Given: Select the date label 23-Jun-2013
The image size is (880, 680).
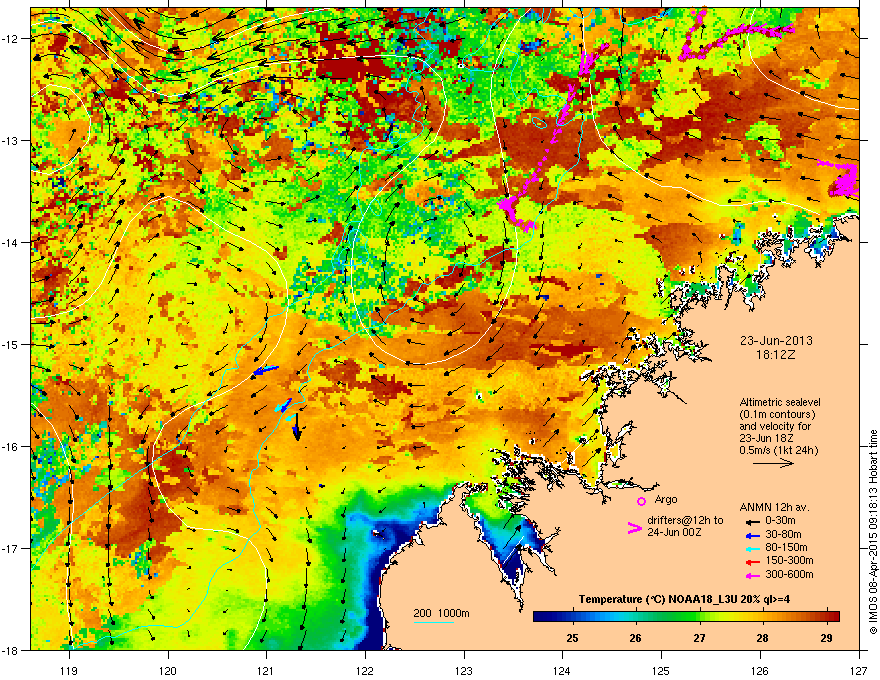Looking at the screenshot, I should (x=776, y=341).
